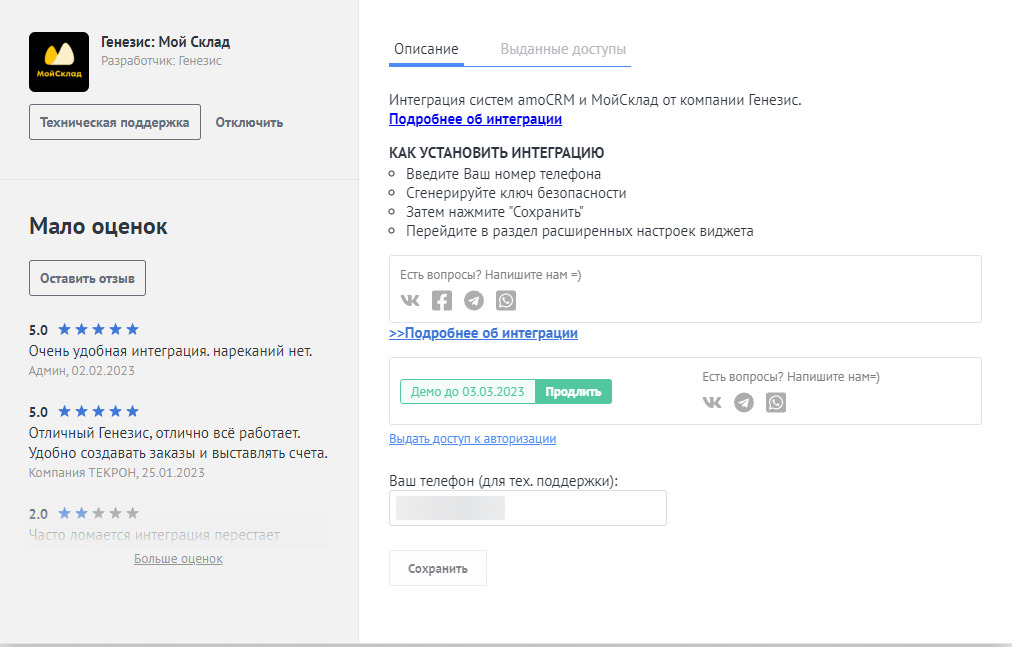The width and height of the screenshot is (1012, 647).
Task: Open the Выданные доступы tab
Action: [563, 49]
